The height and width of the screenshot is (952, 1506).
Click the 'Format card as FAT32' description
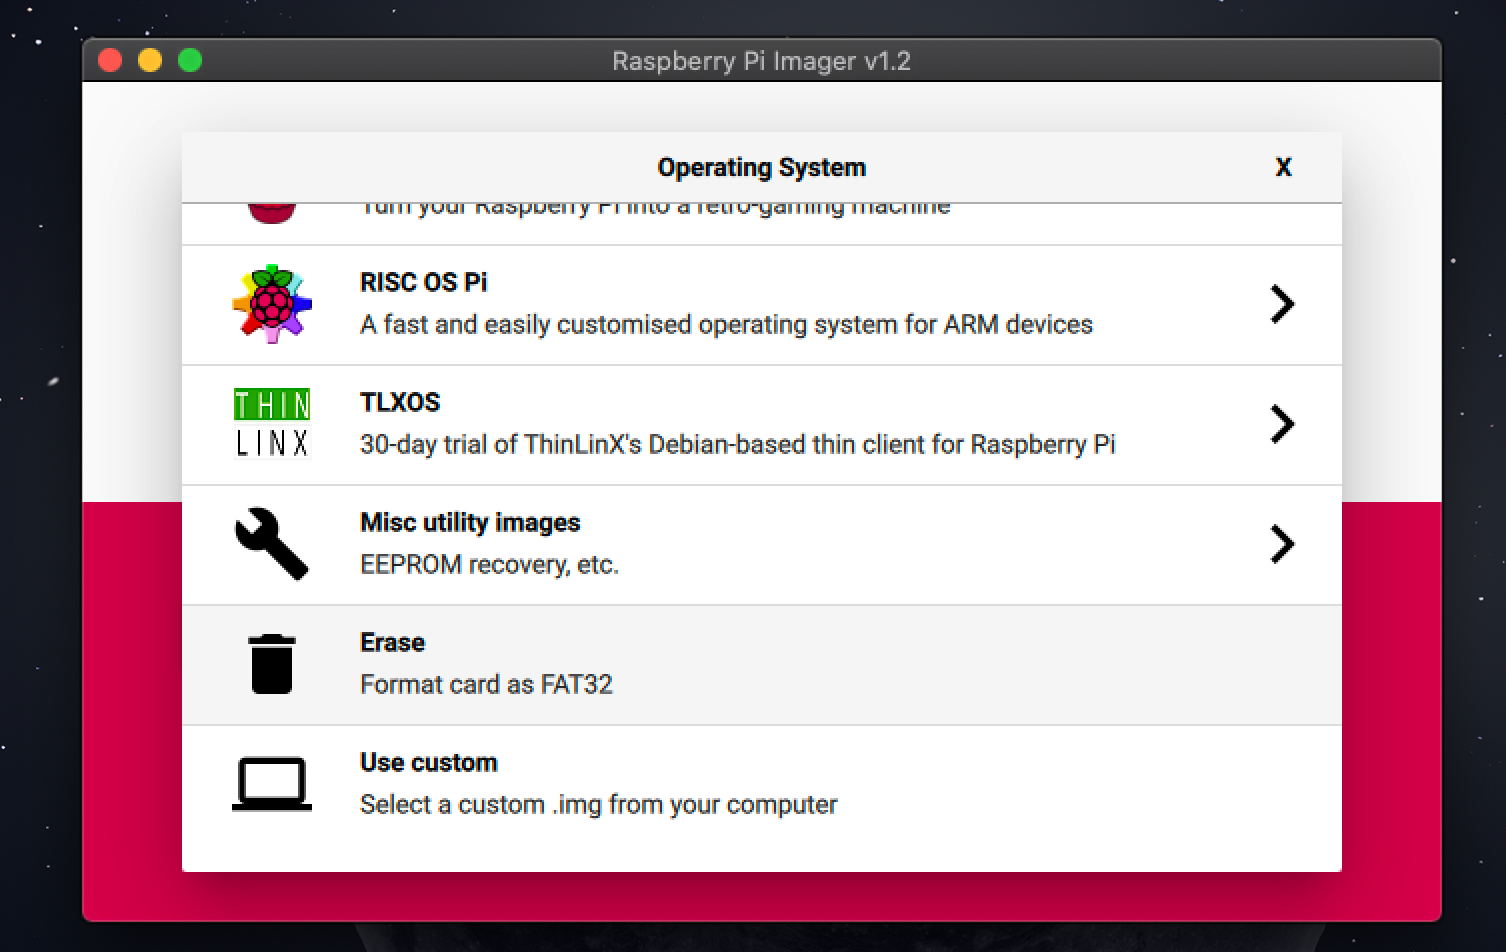click(486, 685)
